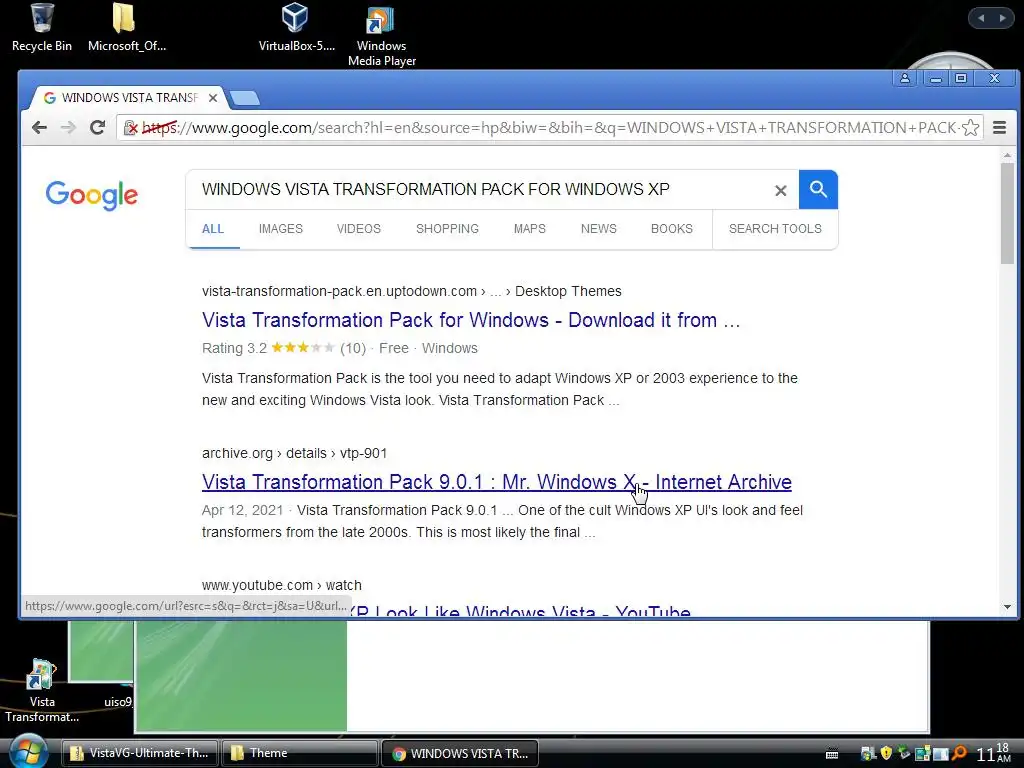
Task: Select Vista Transformat... desktop shortcut
Action: pos(42,691)
